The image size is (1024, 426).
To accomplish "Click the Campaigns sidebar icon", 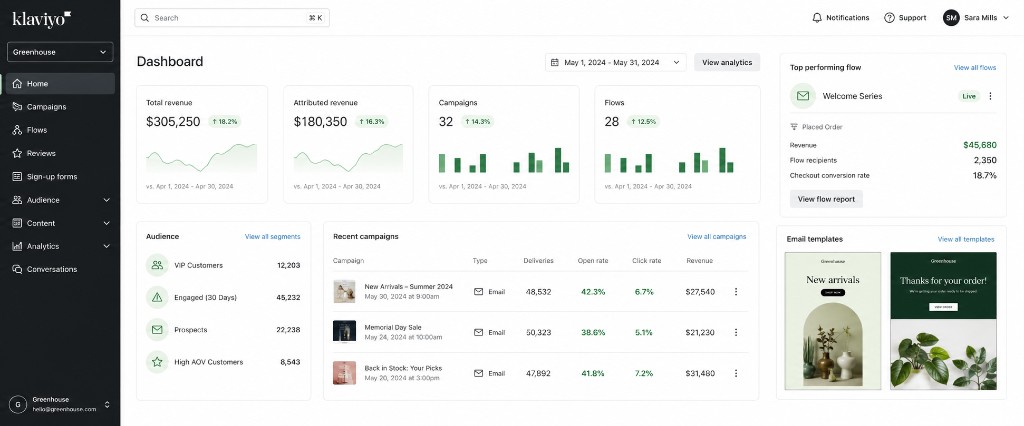I will point(17,106).
